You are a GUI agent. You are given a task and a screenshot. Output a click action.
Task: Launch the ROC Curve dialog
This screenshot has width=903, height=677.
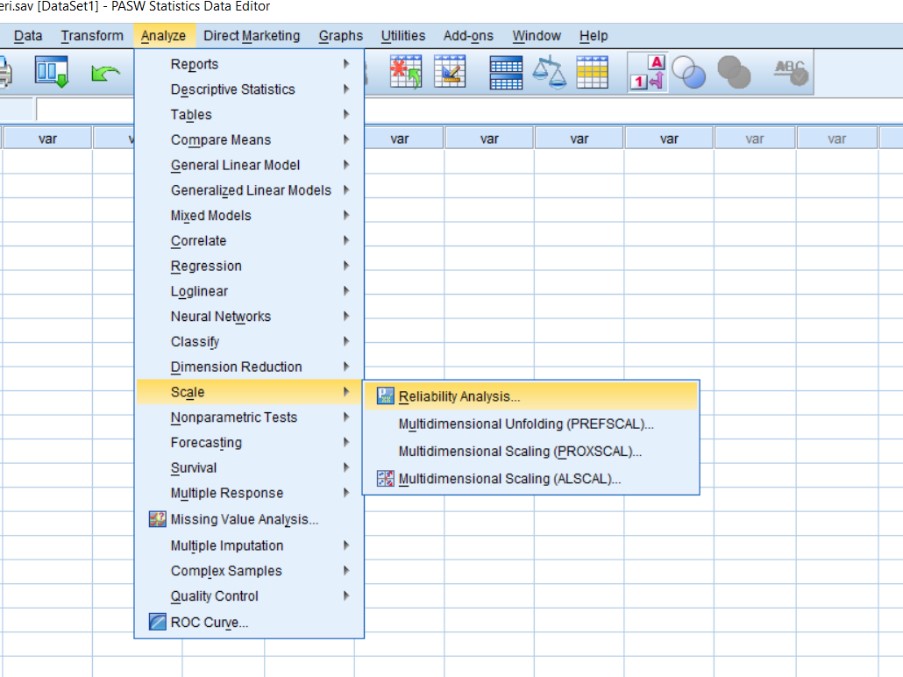coord(209,622)
